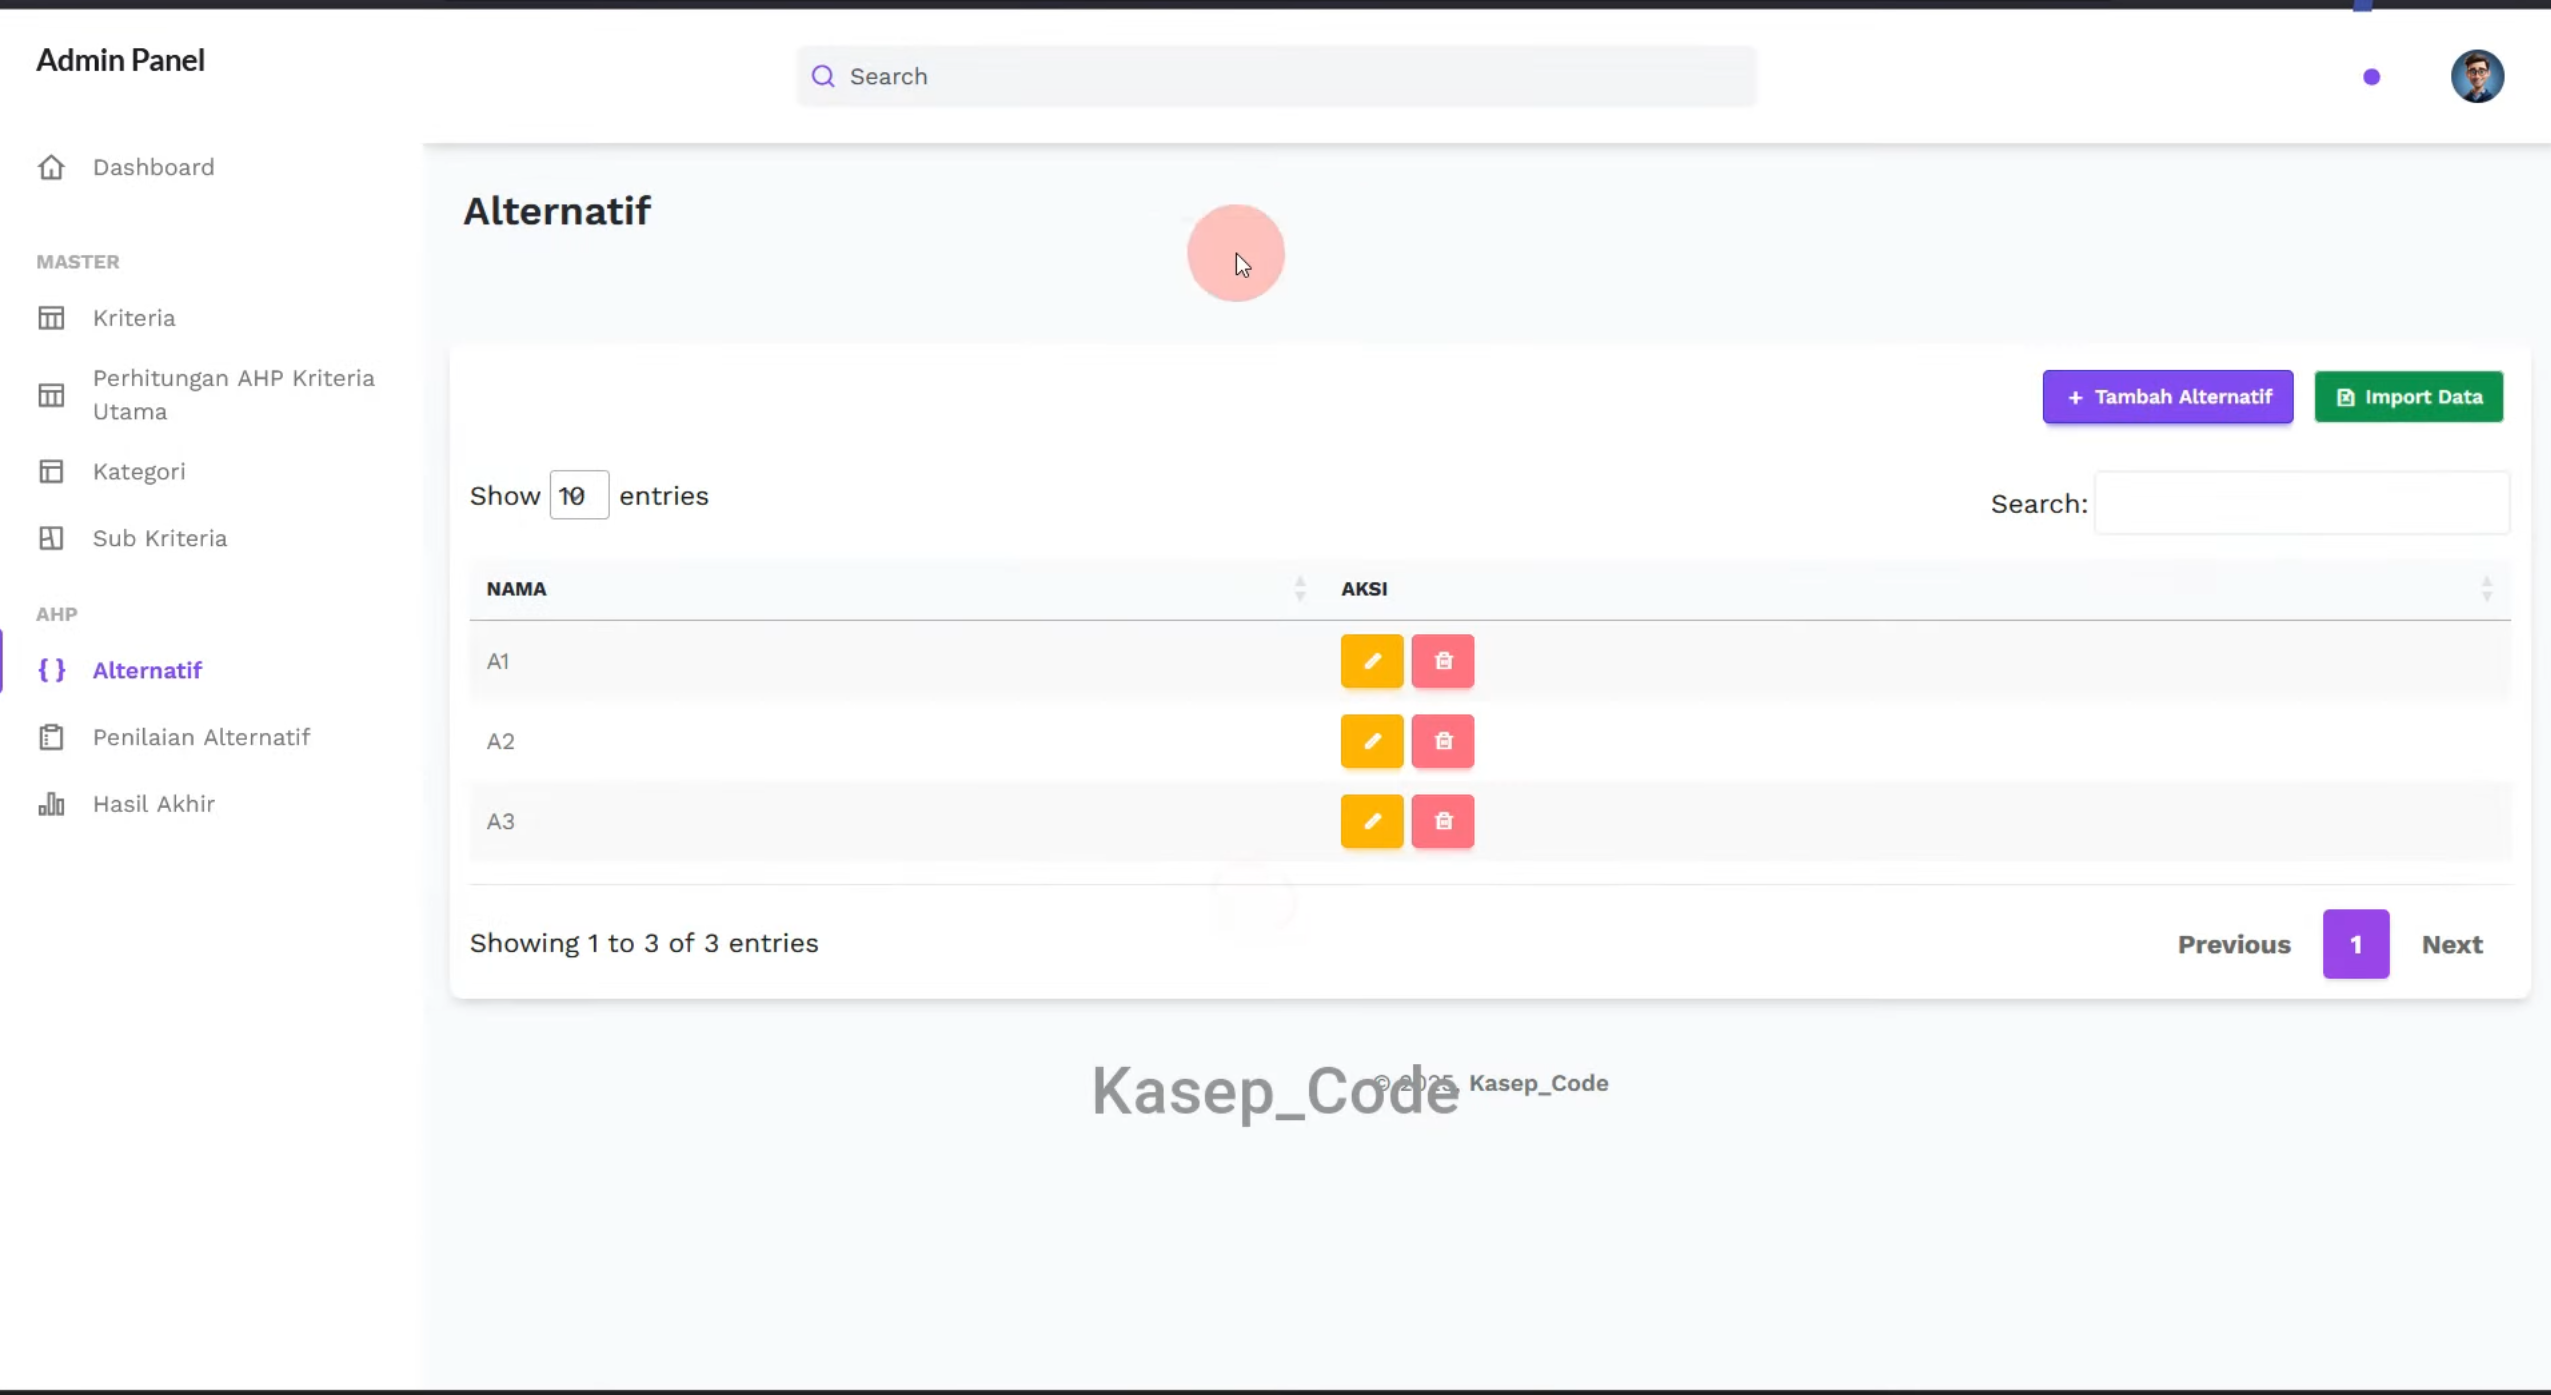Screen dimensions: 2551x1395
Task: Click the Tambah Alternatif button
Action: point(2167,397)
